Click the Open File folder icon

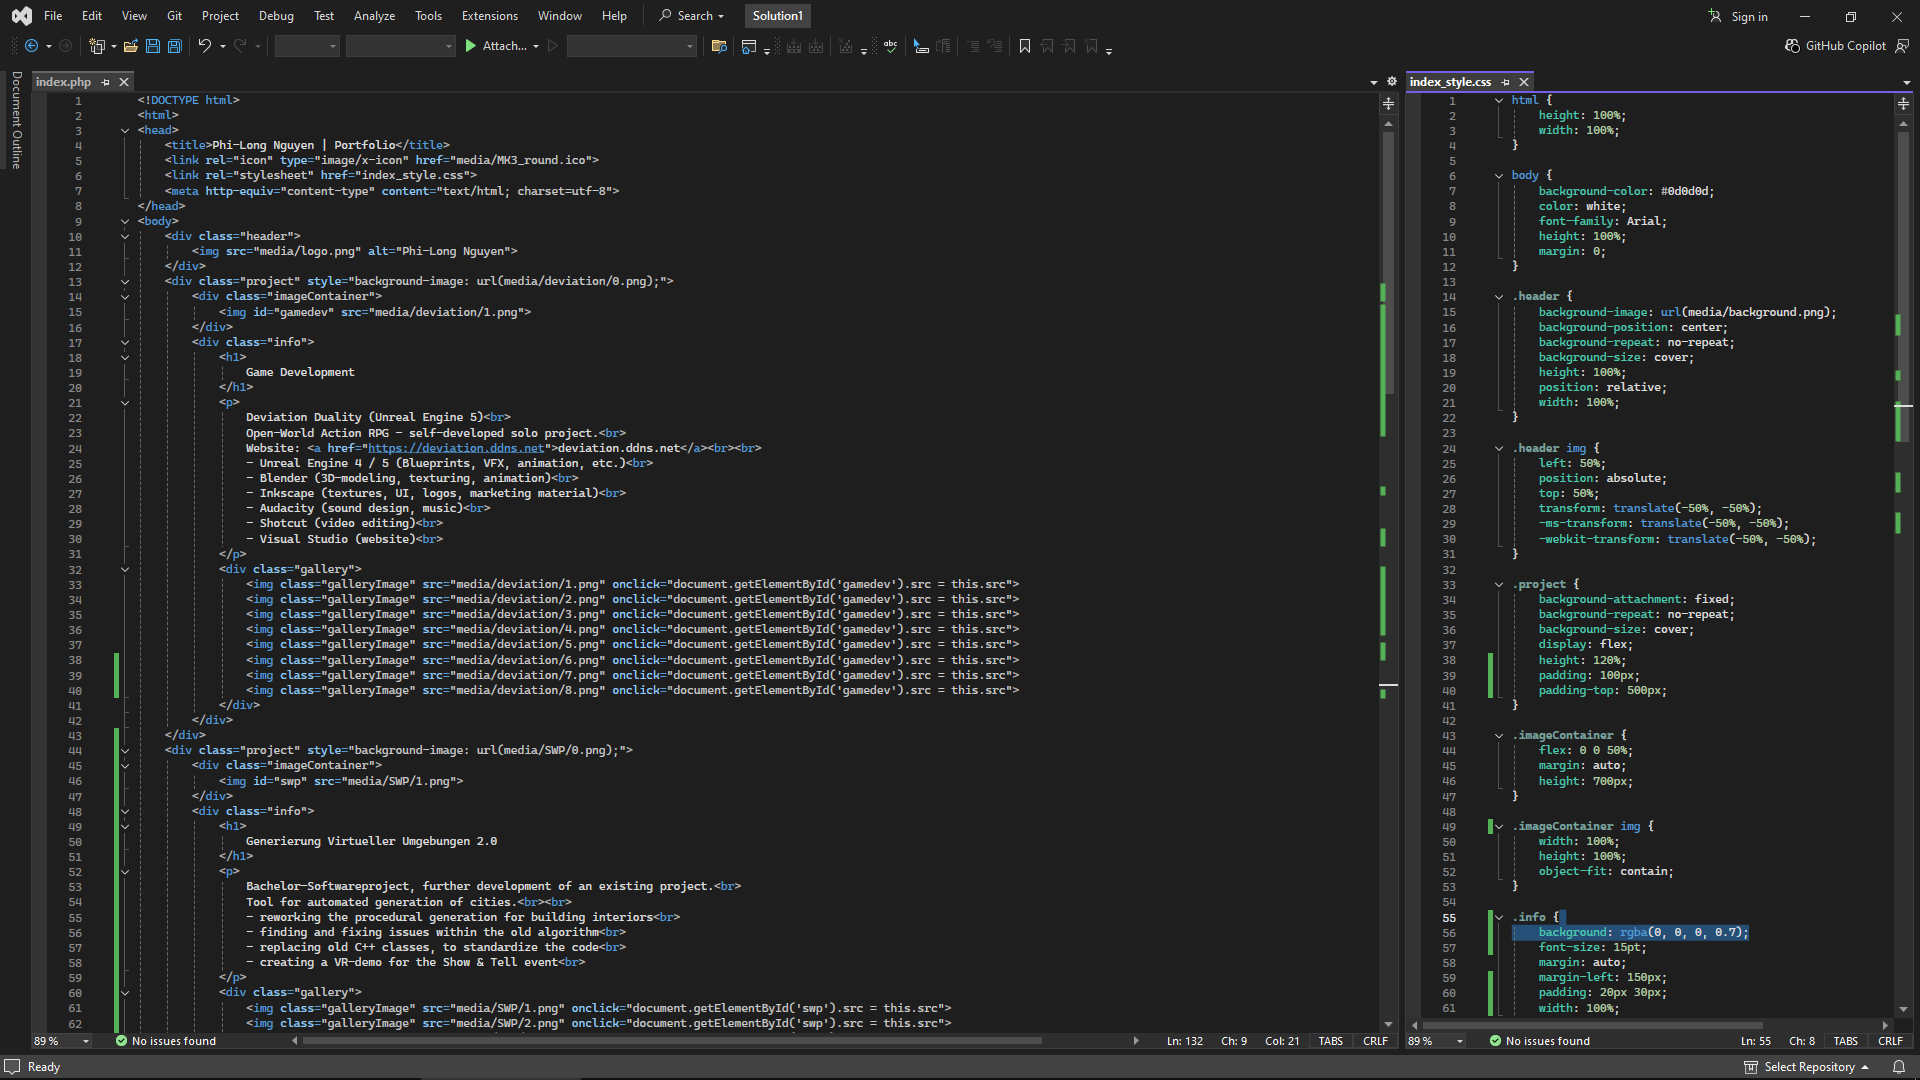click(130, 46)
